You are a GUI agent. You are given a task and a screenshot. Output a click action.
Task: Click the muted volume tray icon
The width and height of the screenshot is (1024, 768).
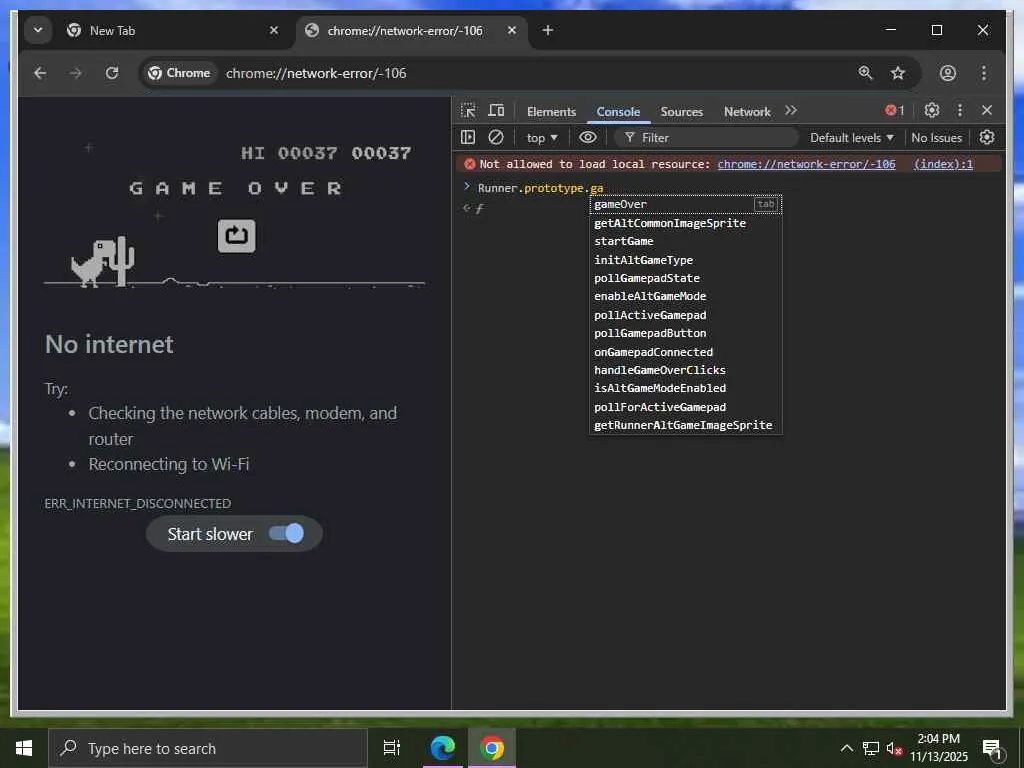tap(894, 748)
